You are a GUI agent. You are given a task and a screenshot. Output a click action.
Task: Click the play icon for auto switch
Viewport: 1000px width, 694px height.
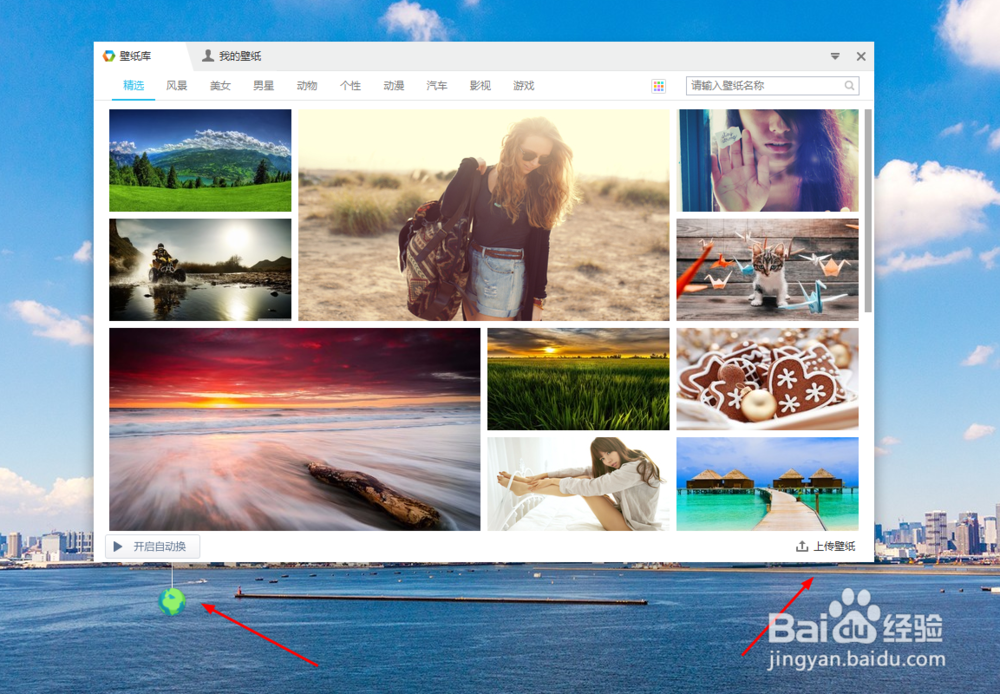(x=118, y=547)
